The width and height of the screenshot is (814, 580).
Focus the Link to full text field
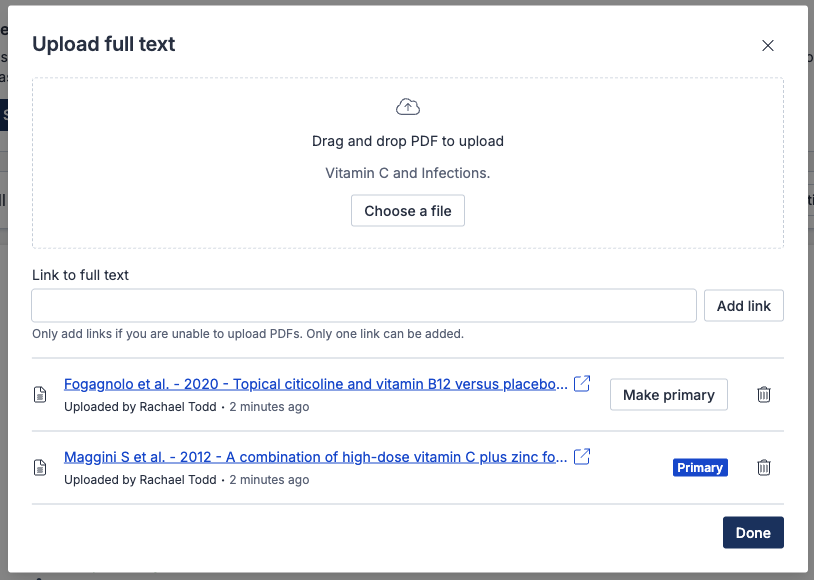coord(364,306)
